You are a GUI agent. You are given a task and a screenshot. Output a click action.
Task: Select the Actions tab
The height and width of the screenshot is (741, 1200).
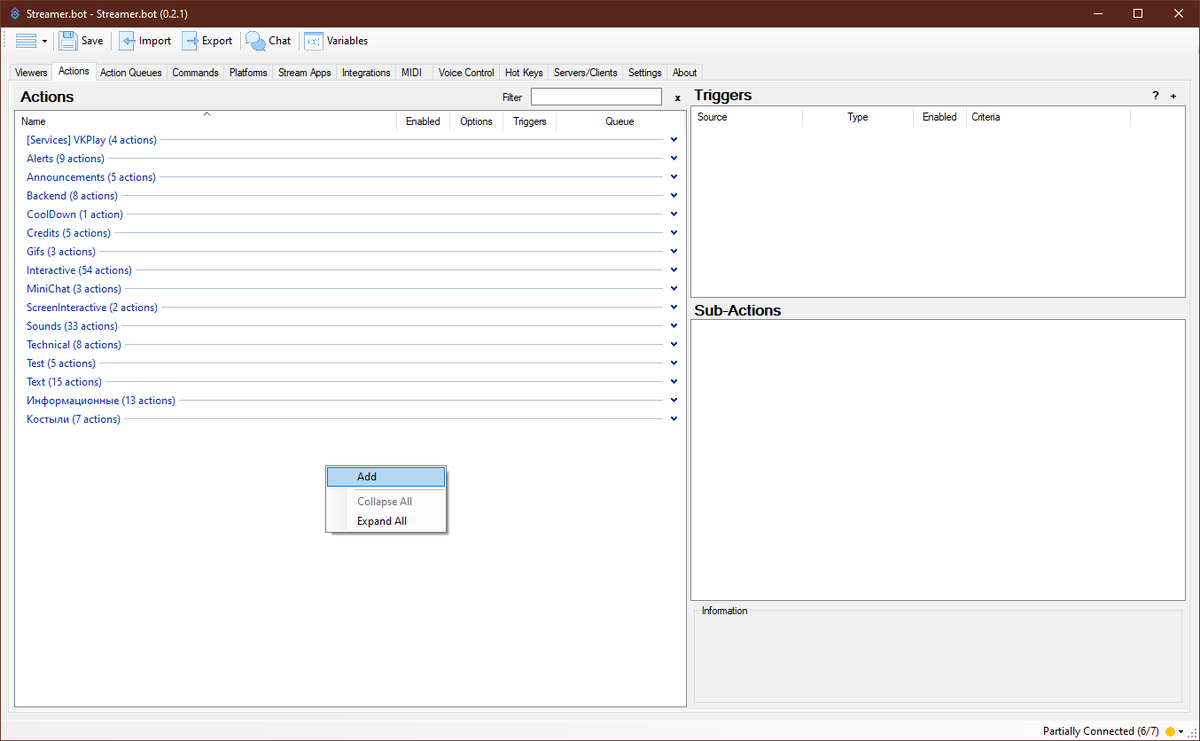pos(74,71)
